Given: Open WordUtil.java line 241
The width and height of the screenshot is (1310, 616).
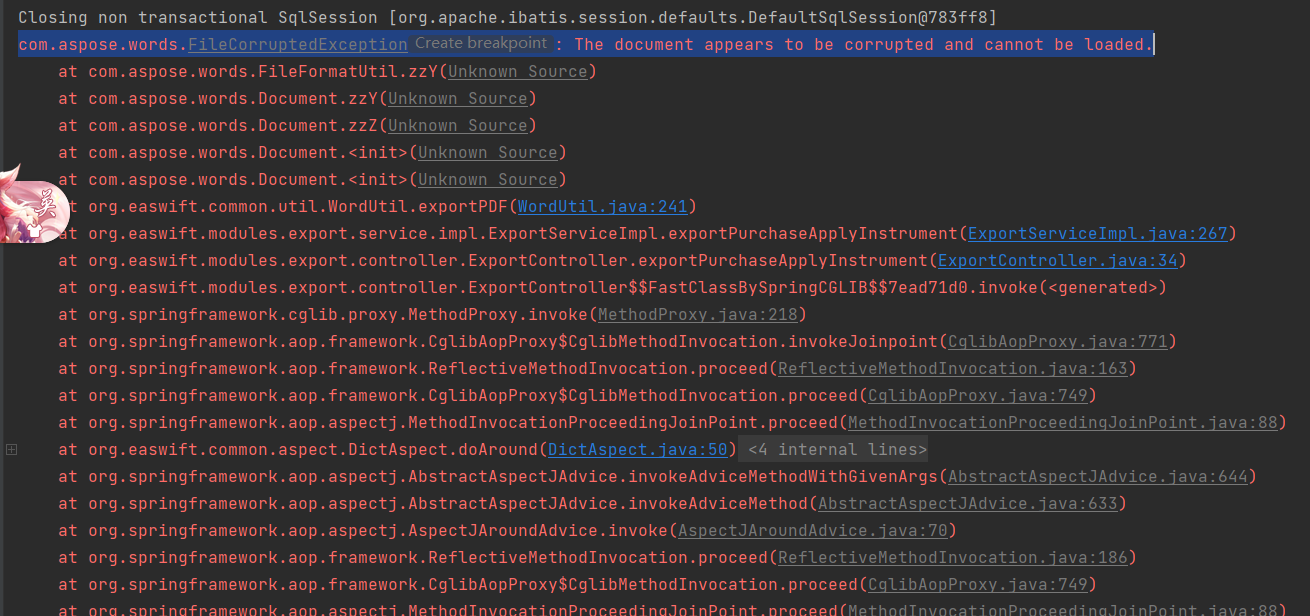Looking at the screenshot, I should (602, 206).
